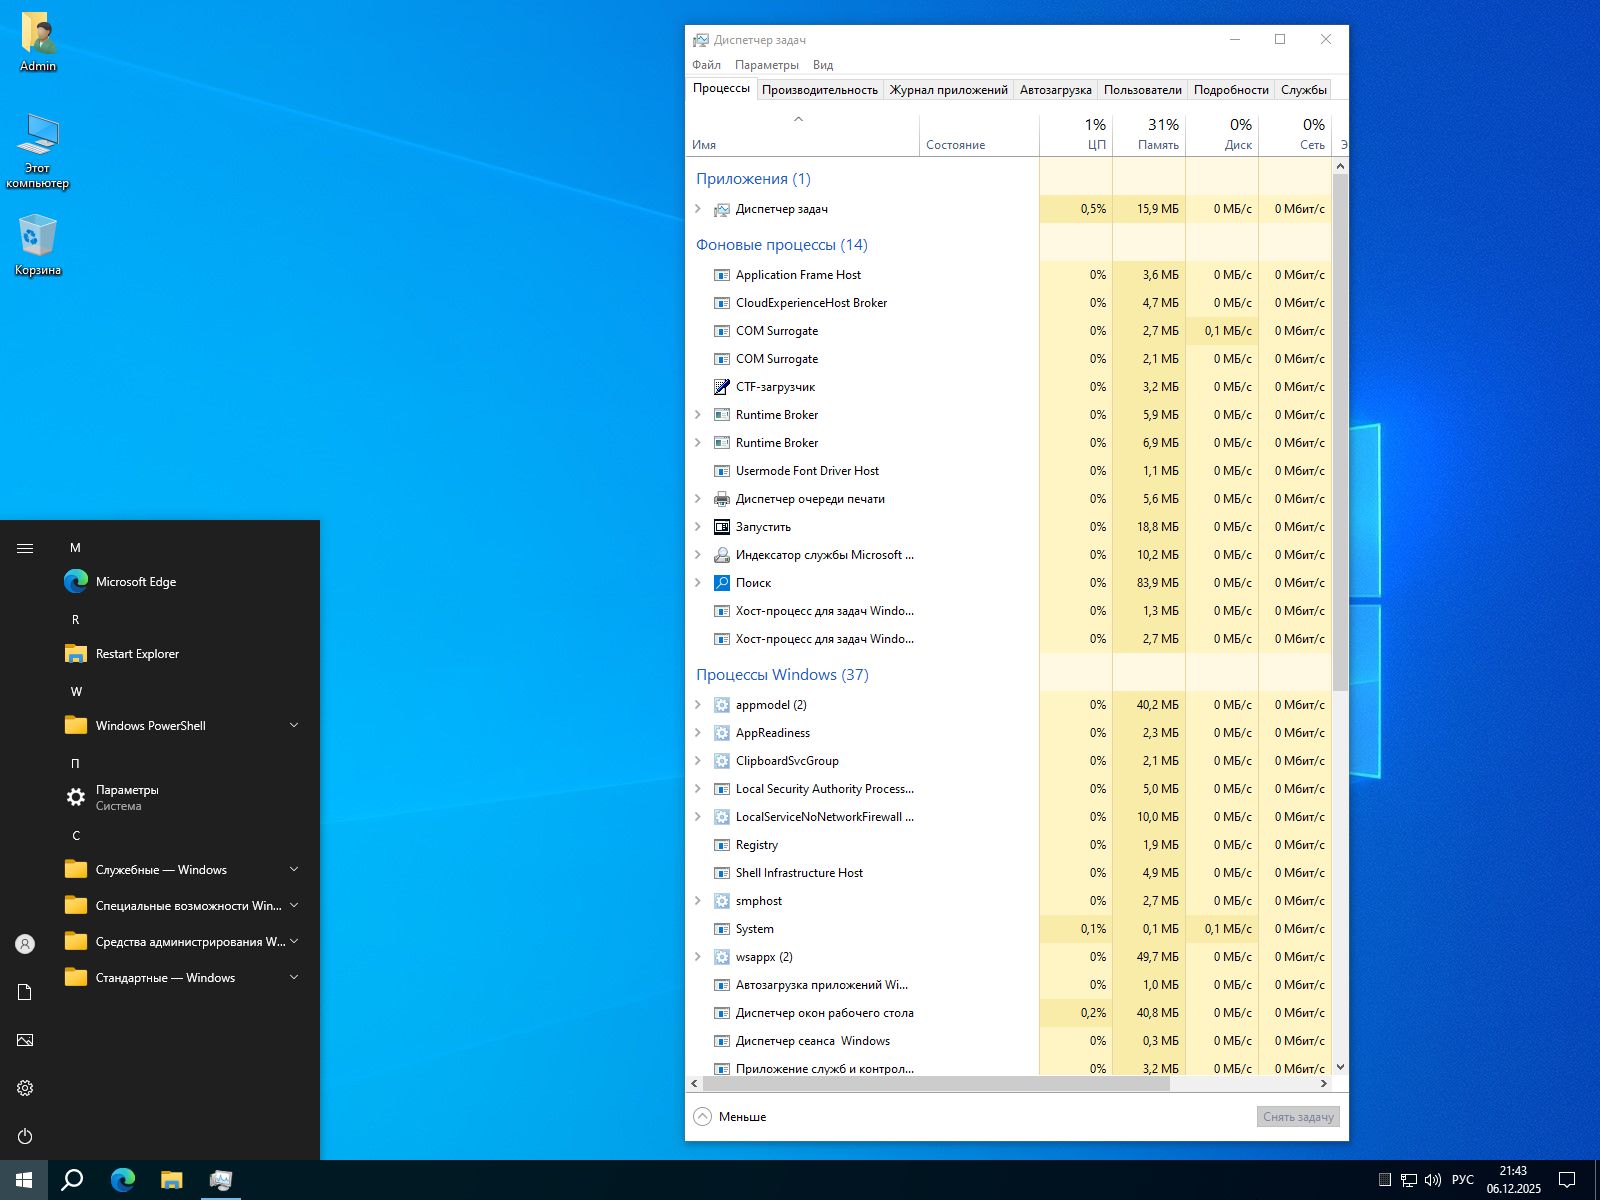
Task: Expand the wsappx (2) process group
Action: pyautogui.click(x=697, y=957)
